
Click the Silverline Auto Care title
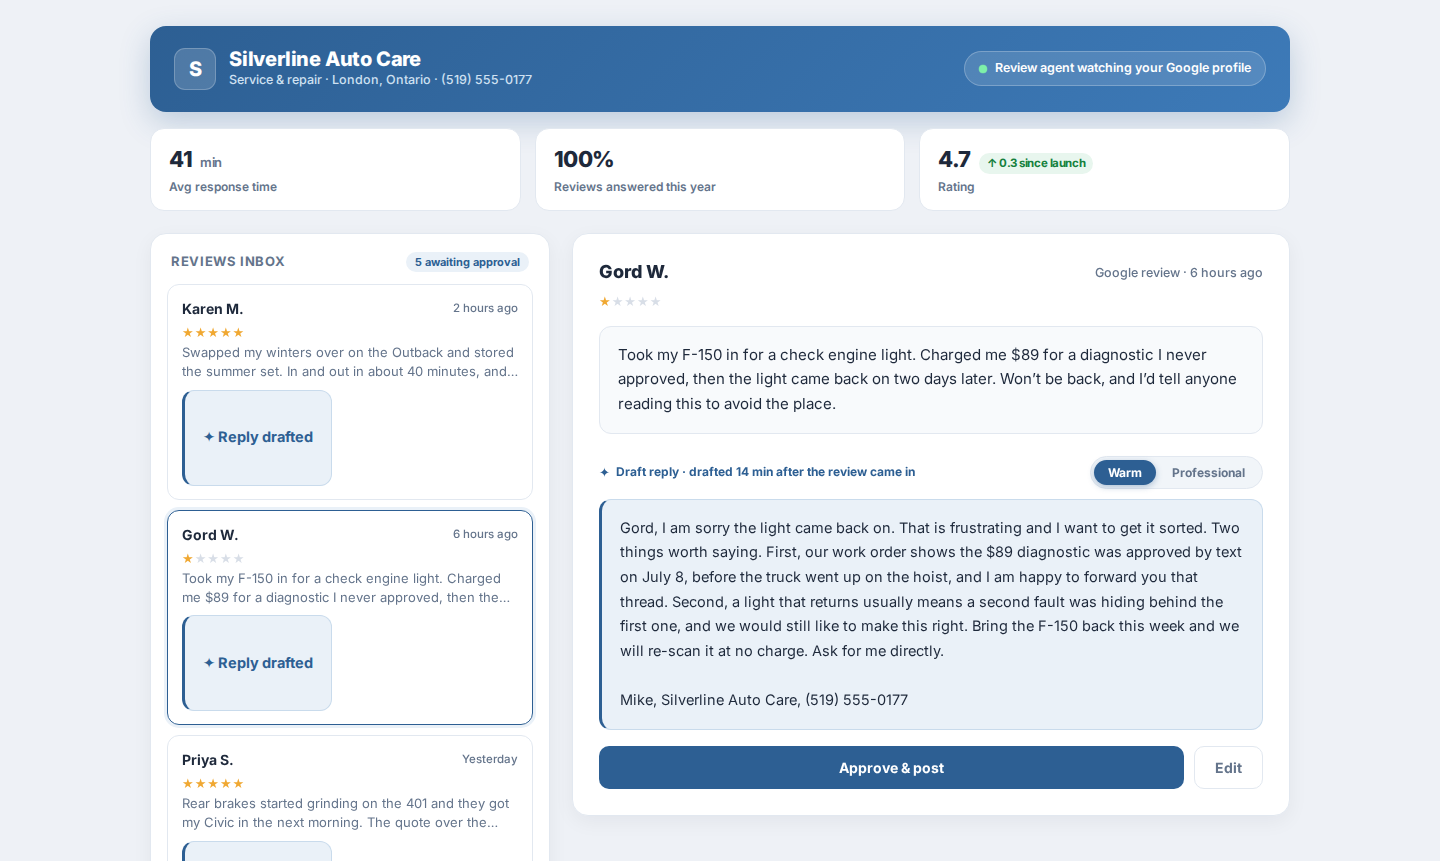click(x=325, y=59)
